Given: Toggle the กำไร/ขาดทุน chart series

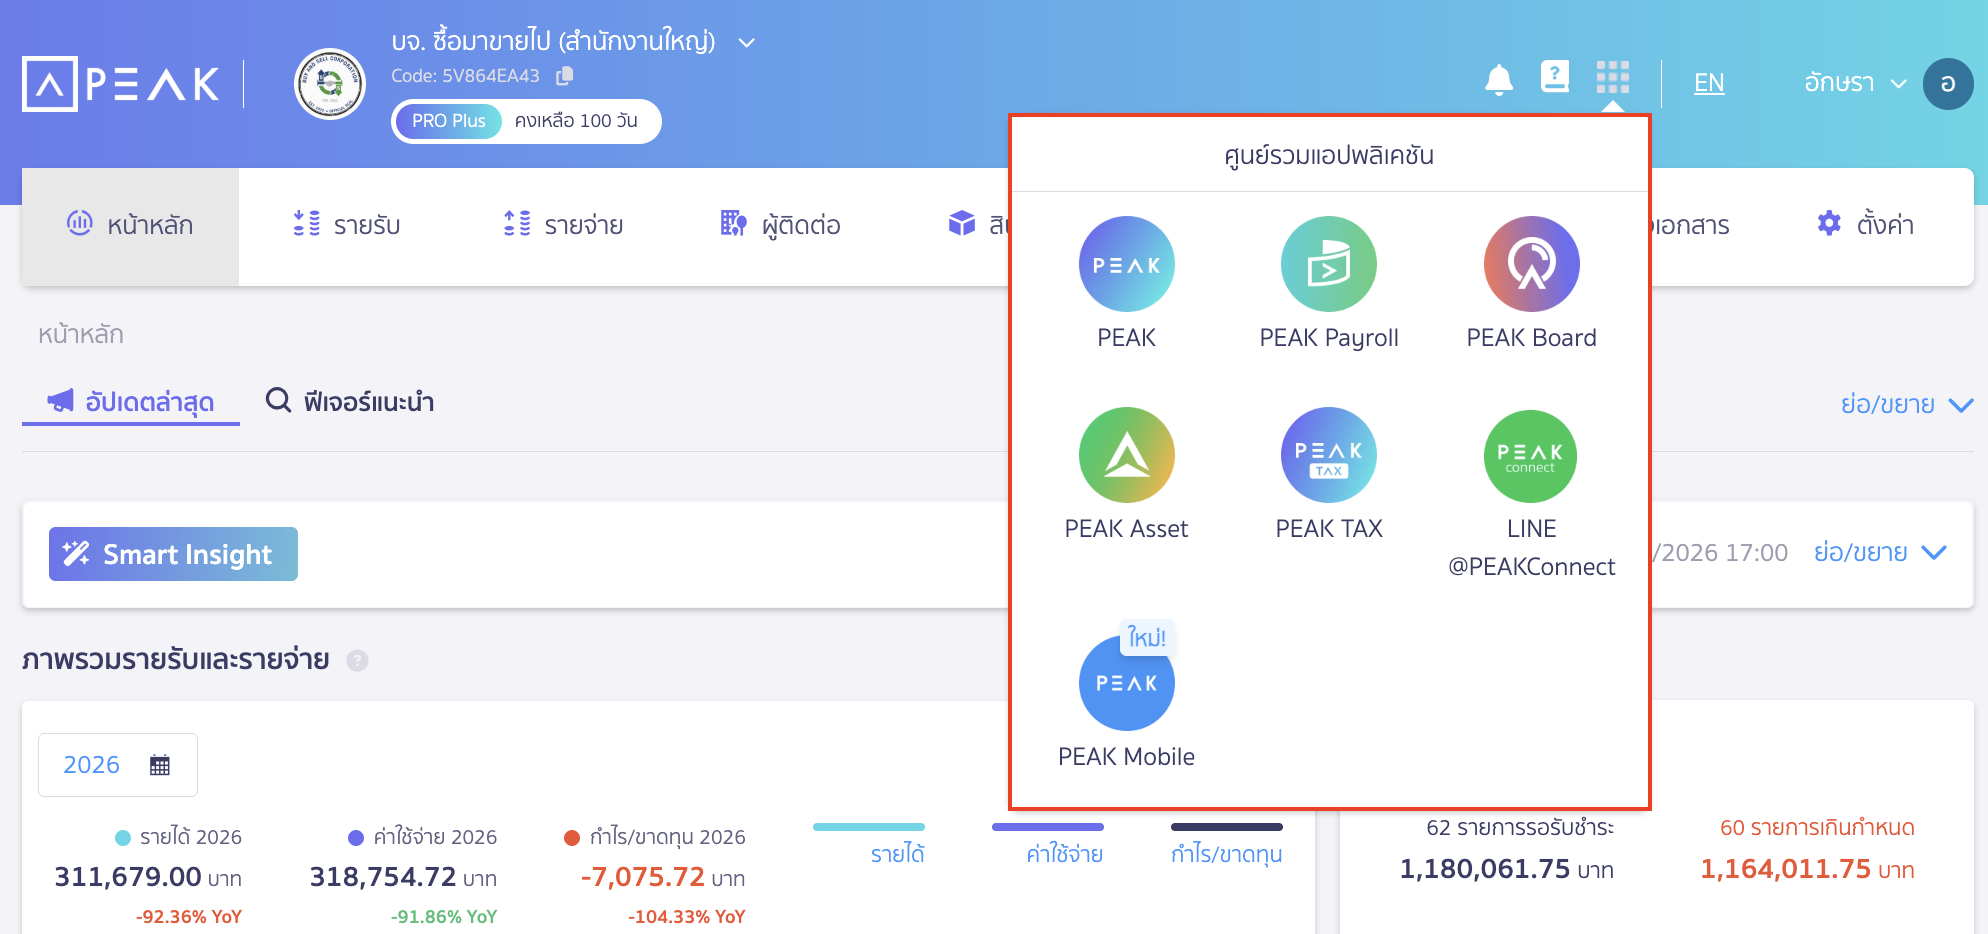Looking at the screenshot, I should 1226,852.
